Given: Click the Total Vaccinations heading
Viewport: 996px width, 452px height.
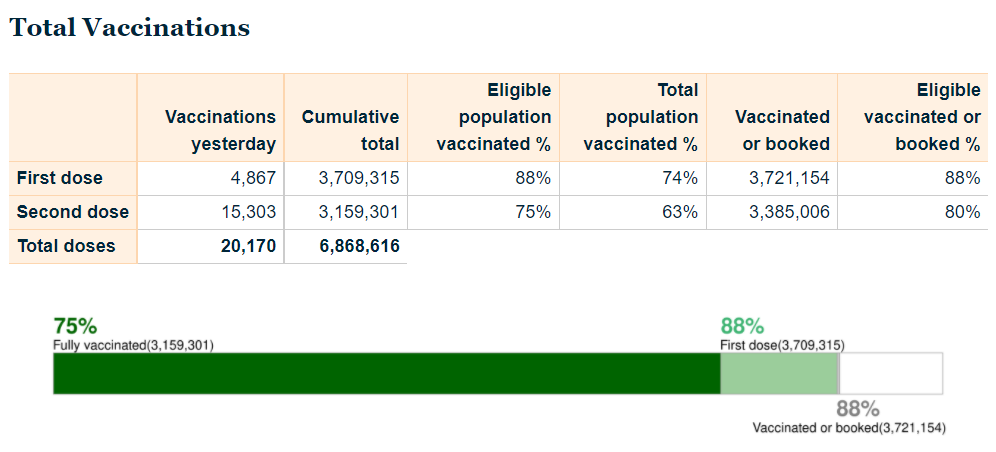Looking at the screenshot, I should coord(130,28).
